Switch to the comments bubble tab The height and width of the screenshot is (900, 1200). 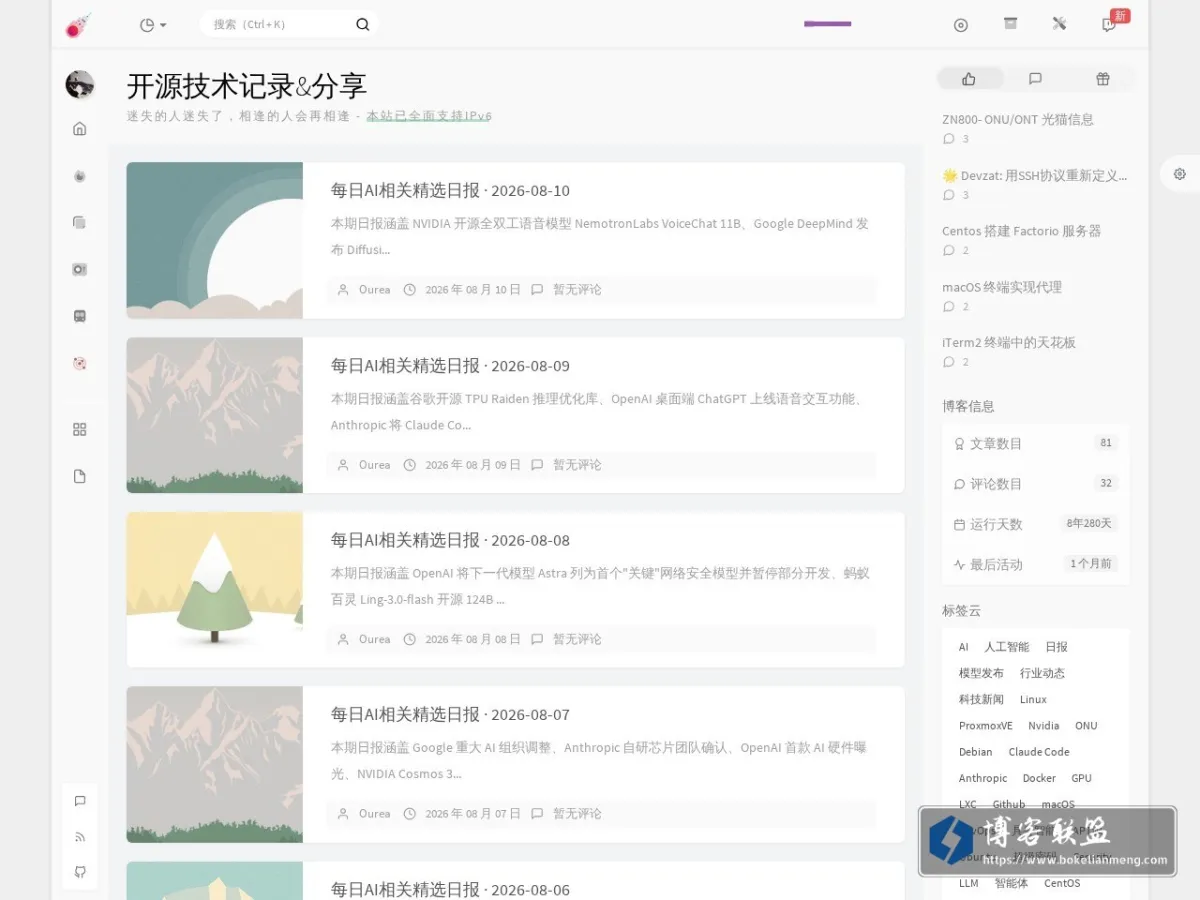coord(1035,79)
